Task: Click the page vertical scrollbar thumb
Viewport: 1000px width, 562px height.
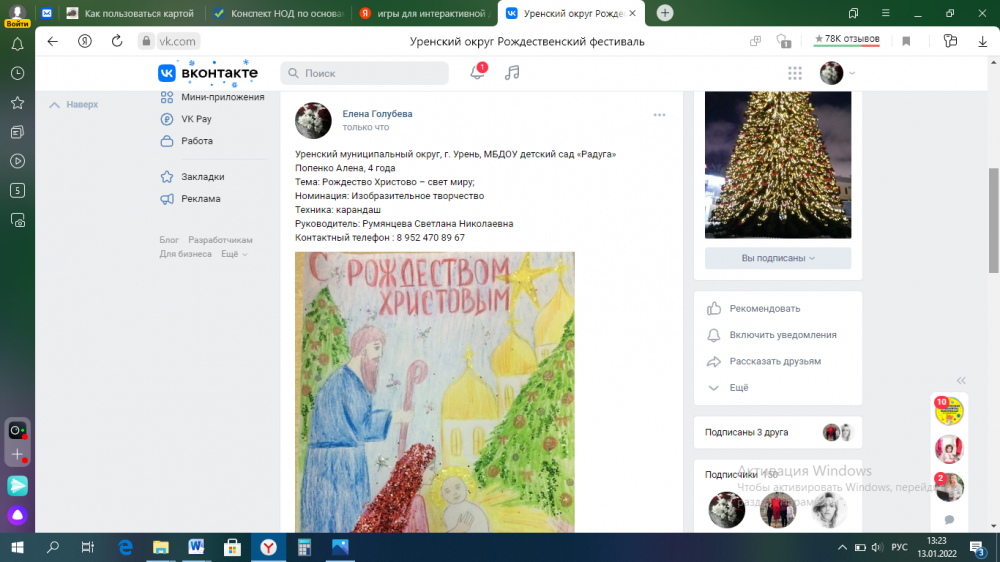Action: [x=994, y=220]
